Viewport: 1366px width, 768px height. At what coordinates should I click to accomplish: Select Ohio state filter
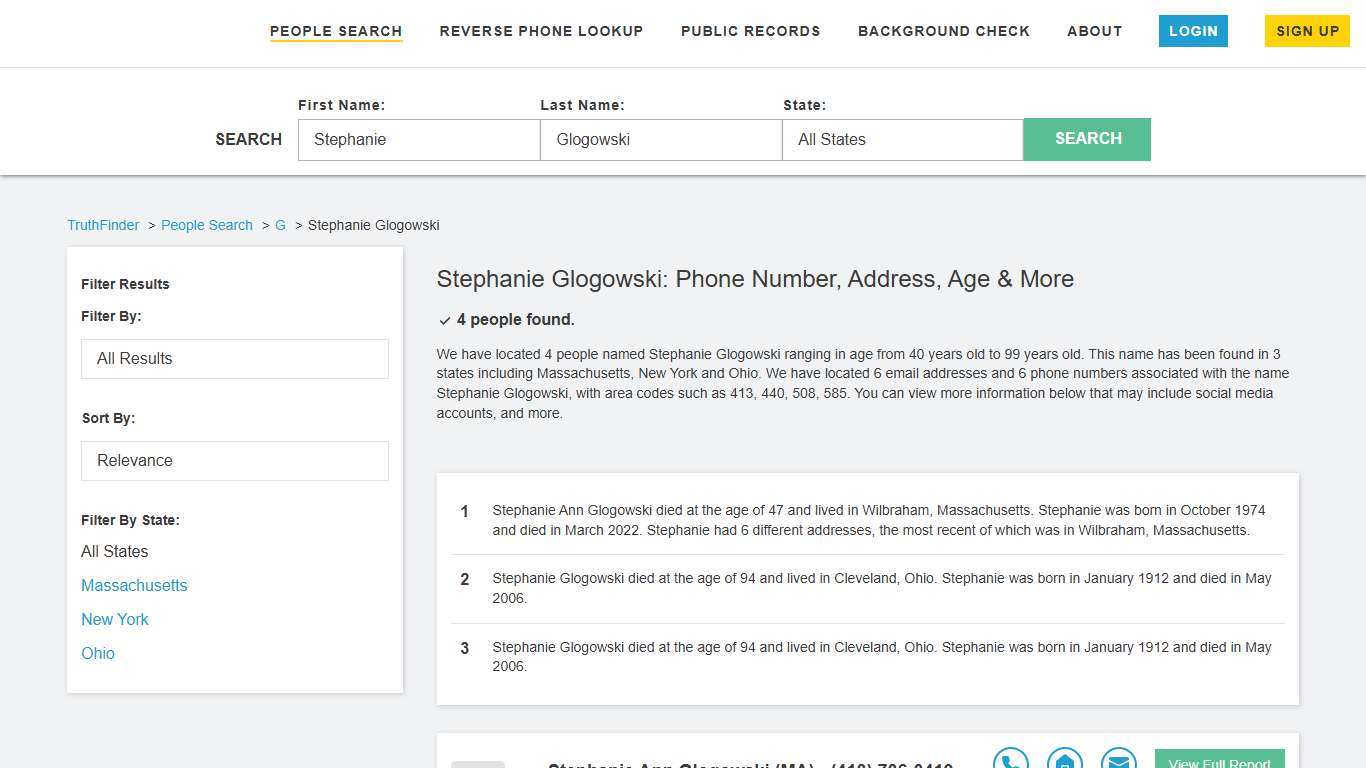tap(97, 653)
